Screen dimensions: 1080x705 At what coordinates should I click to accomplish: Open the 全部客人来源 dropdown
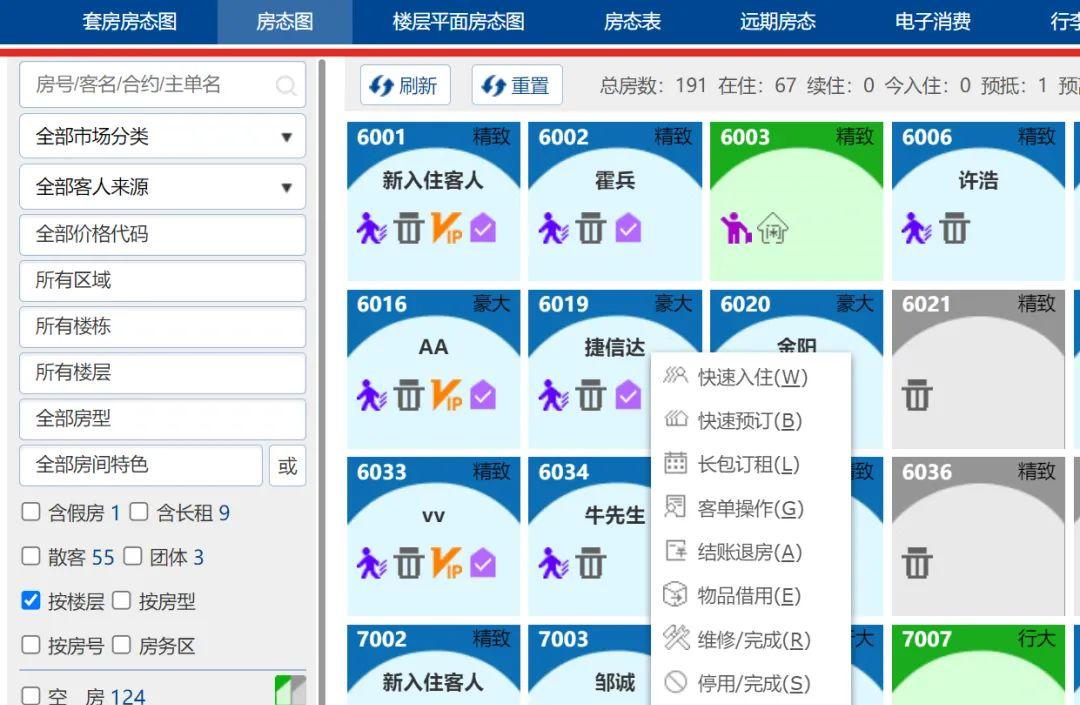(162, 187)
